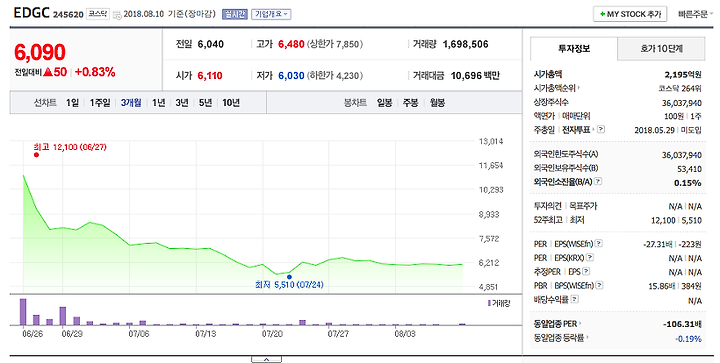Click the 실시간 button
Viewport: 720px width, 363px height.
[235, 14]
